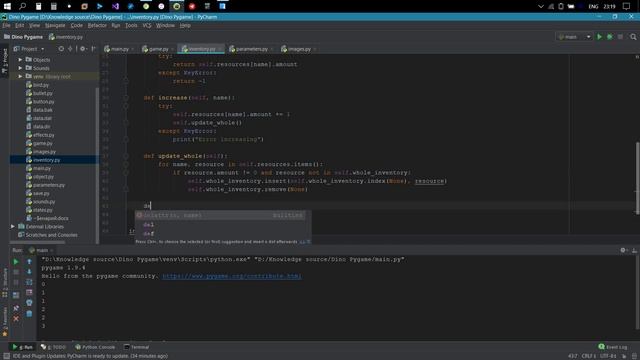Open the Python Console tool window
640x360 pixels.
click(x=95, y=347)
